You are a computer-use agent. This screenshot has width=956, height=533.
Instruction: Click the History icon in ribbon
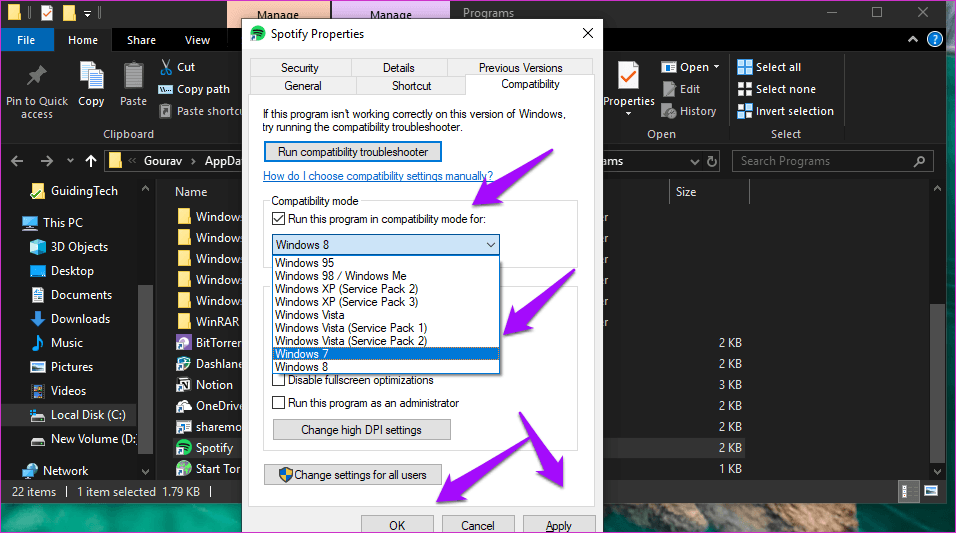tap(669, 111)
